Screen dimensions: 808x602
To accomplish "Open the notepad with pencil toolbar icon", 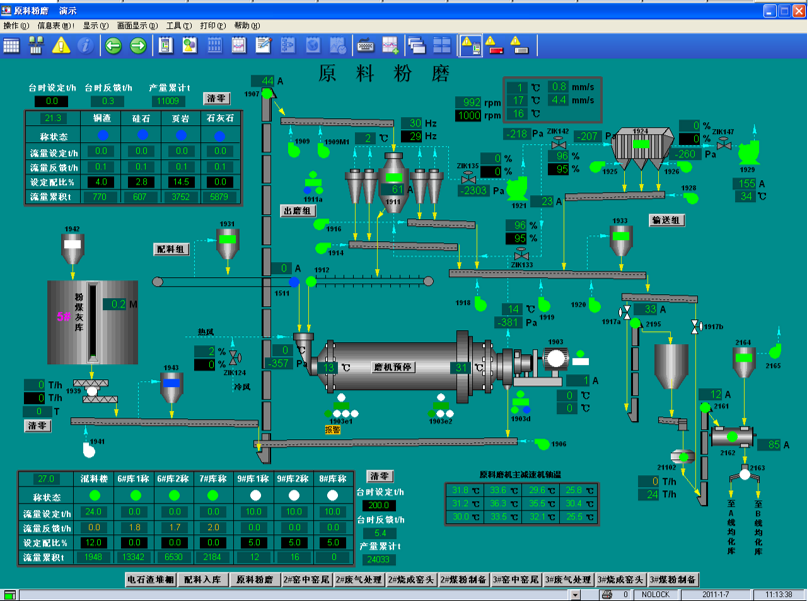I will pos(263,46).
